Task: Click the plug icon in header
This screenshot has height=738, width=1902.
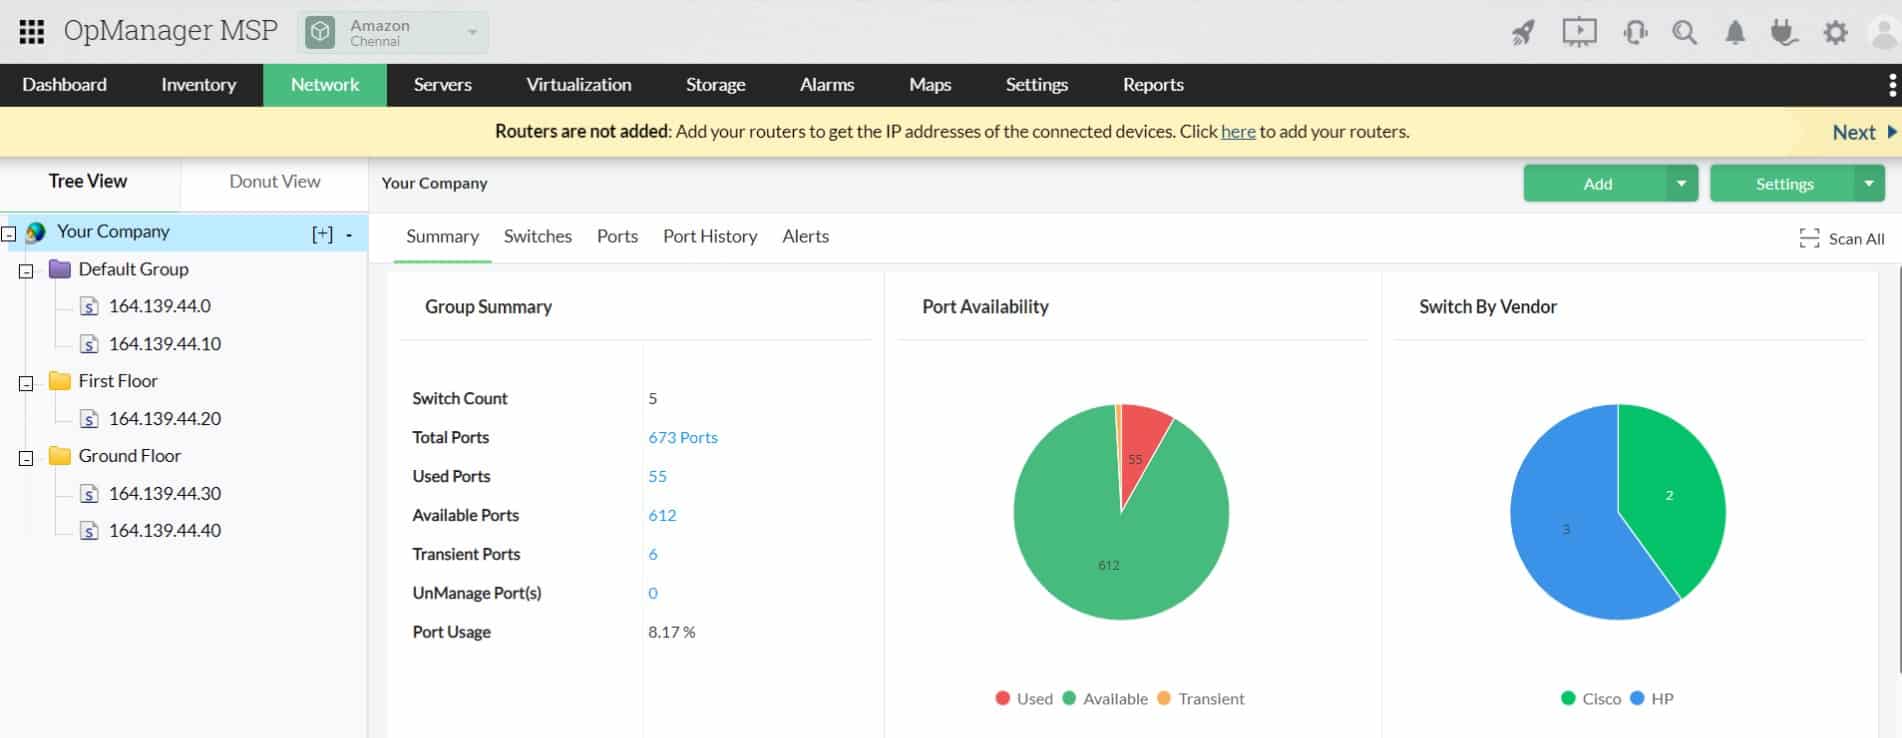Action: (1784, 33)
